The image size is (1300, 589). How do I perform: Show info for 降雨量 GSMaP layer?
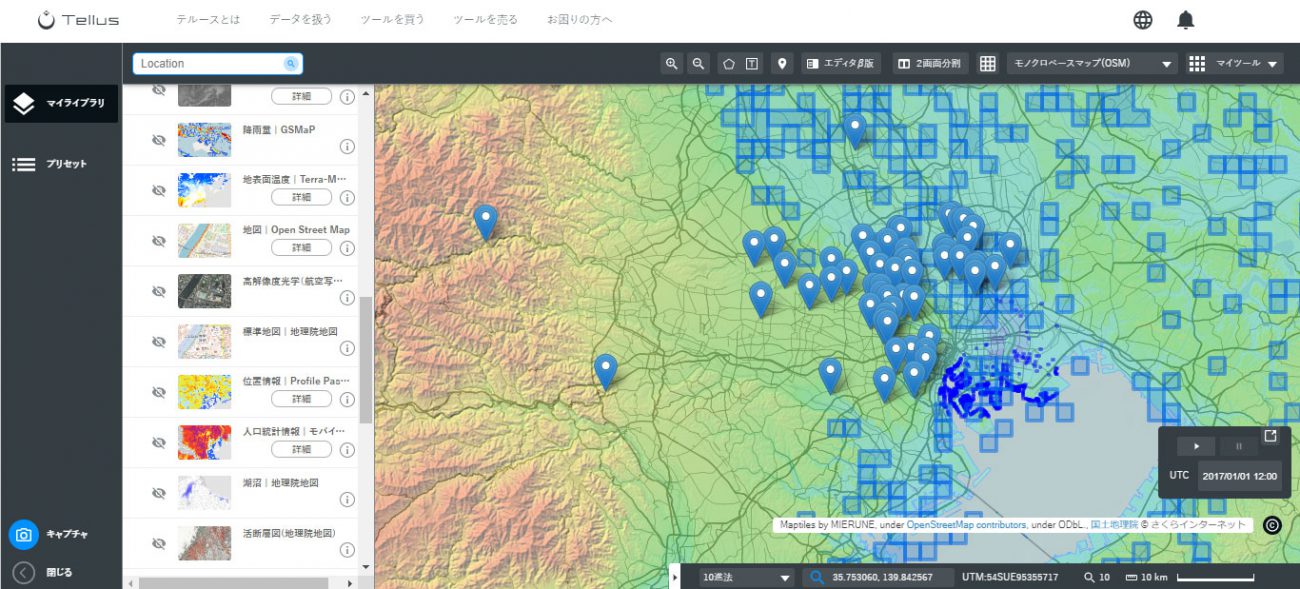[348, 147]
